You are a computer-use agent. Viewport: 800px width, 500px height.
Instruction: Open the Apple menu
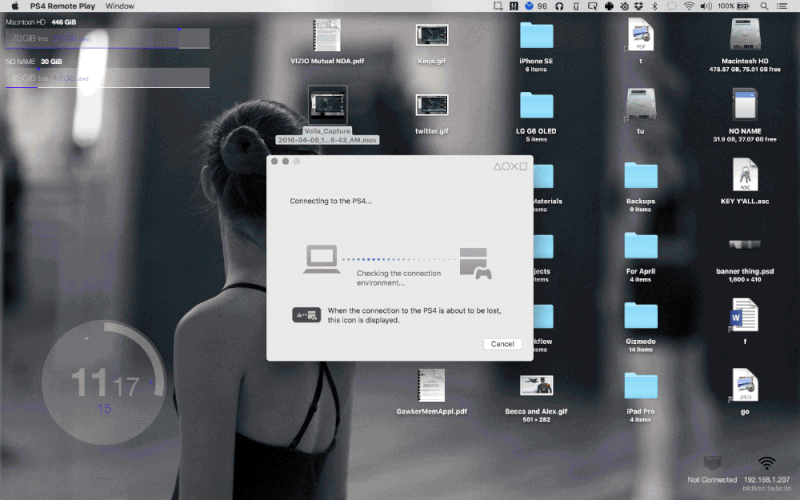15,6
